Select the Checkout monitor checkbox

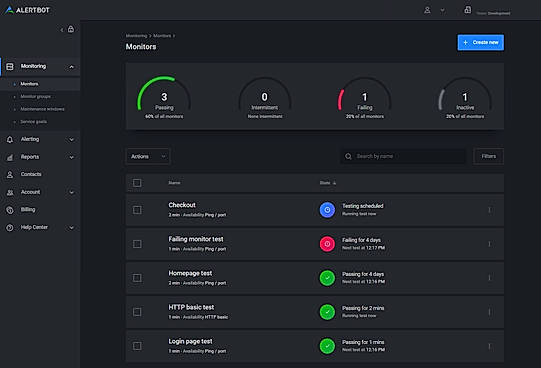(x=137, y=210)
